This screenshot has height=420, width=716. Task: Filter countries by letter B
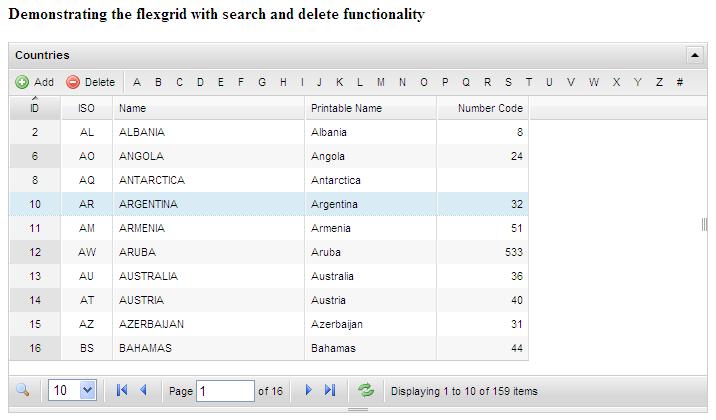158,83
